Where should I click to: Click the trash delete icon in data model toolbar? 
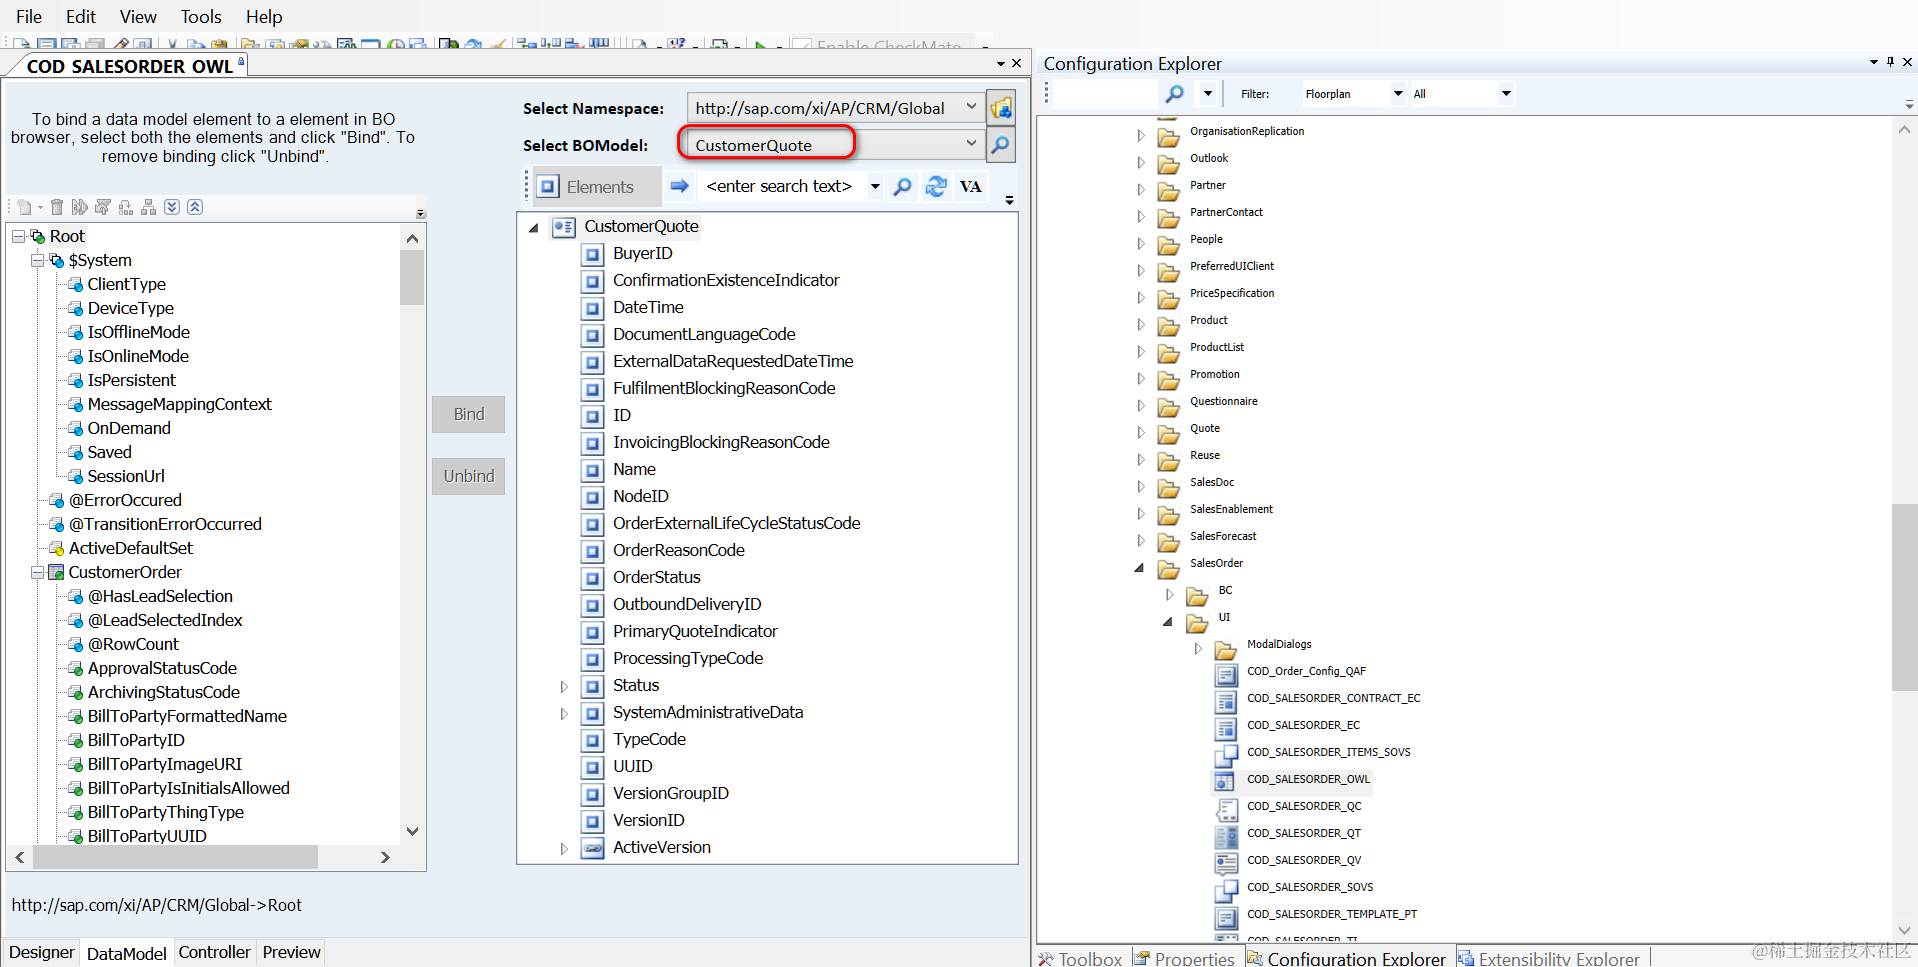[57, 207]
